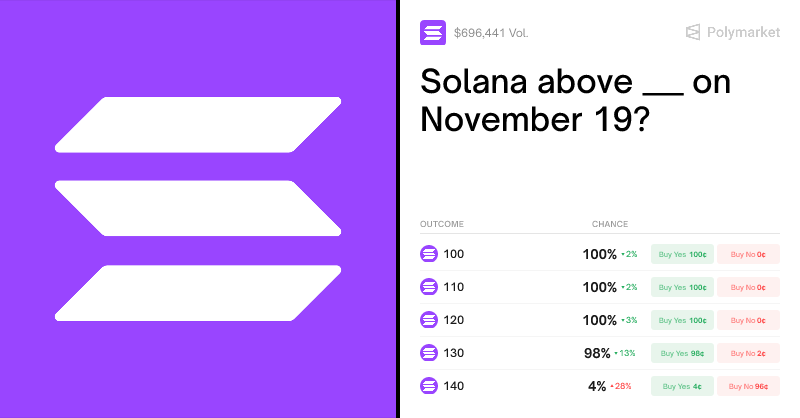Image resolution: width=800 pixels, height=418 pixels.
Task: Click the Polymarket logo icon
Action: [x=693, y=33]
